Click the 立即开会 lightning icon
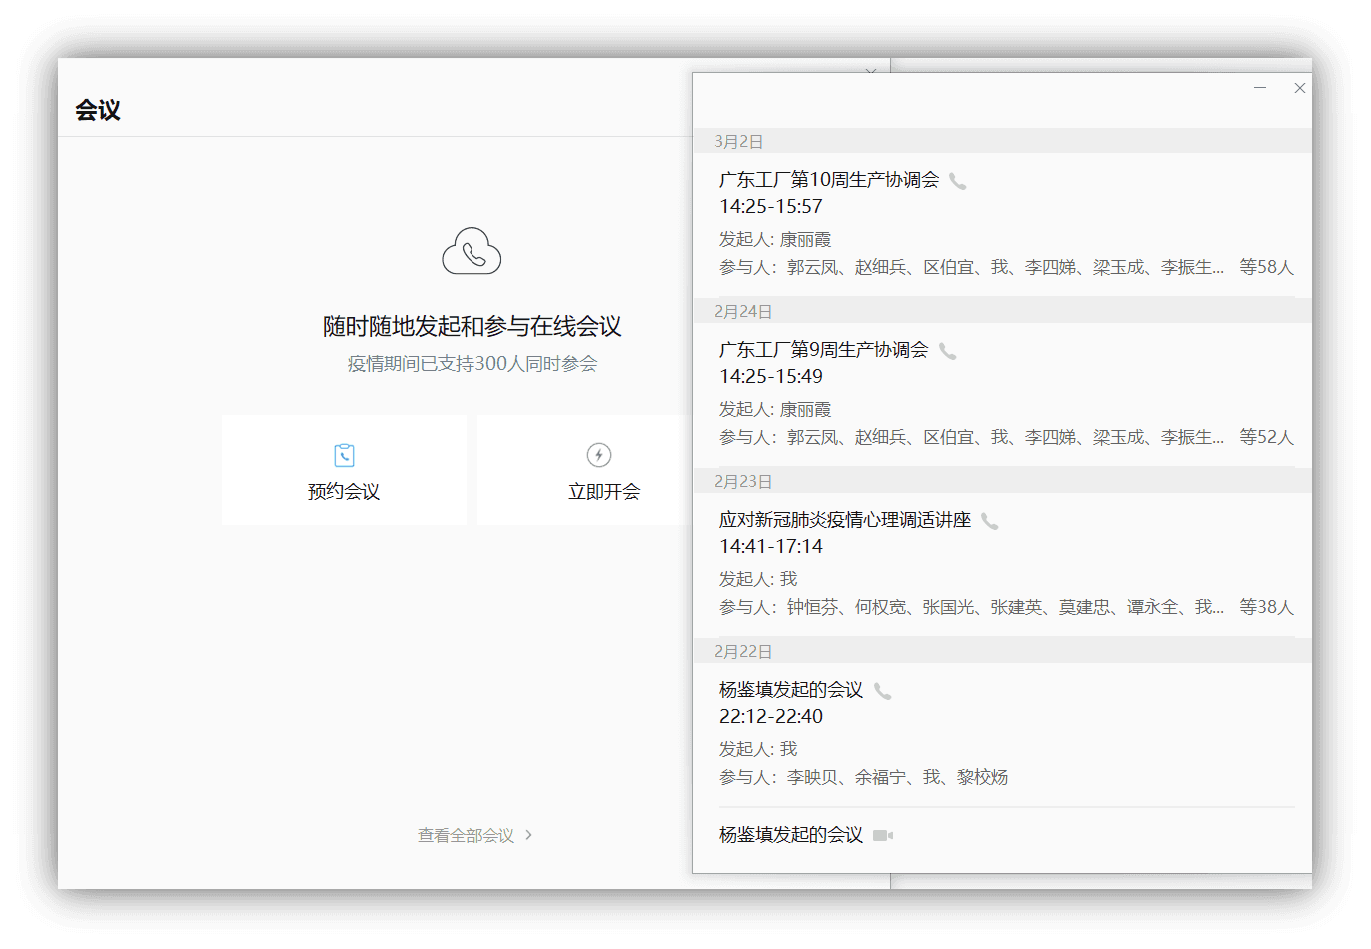The width and height of the screenshot is (1371, 949). click(x=598, y=455)
